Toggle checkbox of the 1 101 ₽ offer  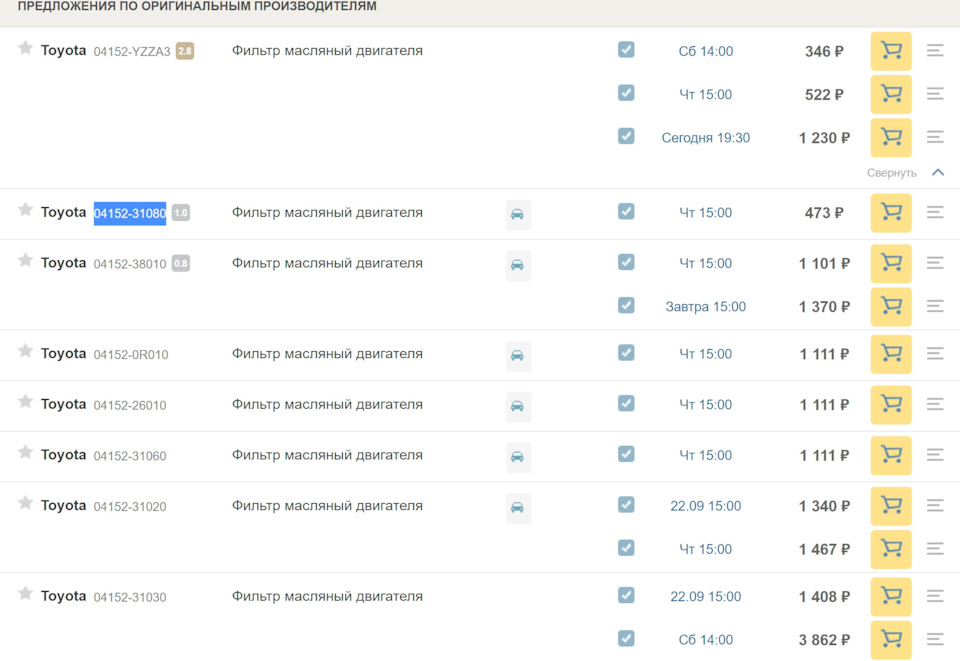626,262
